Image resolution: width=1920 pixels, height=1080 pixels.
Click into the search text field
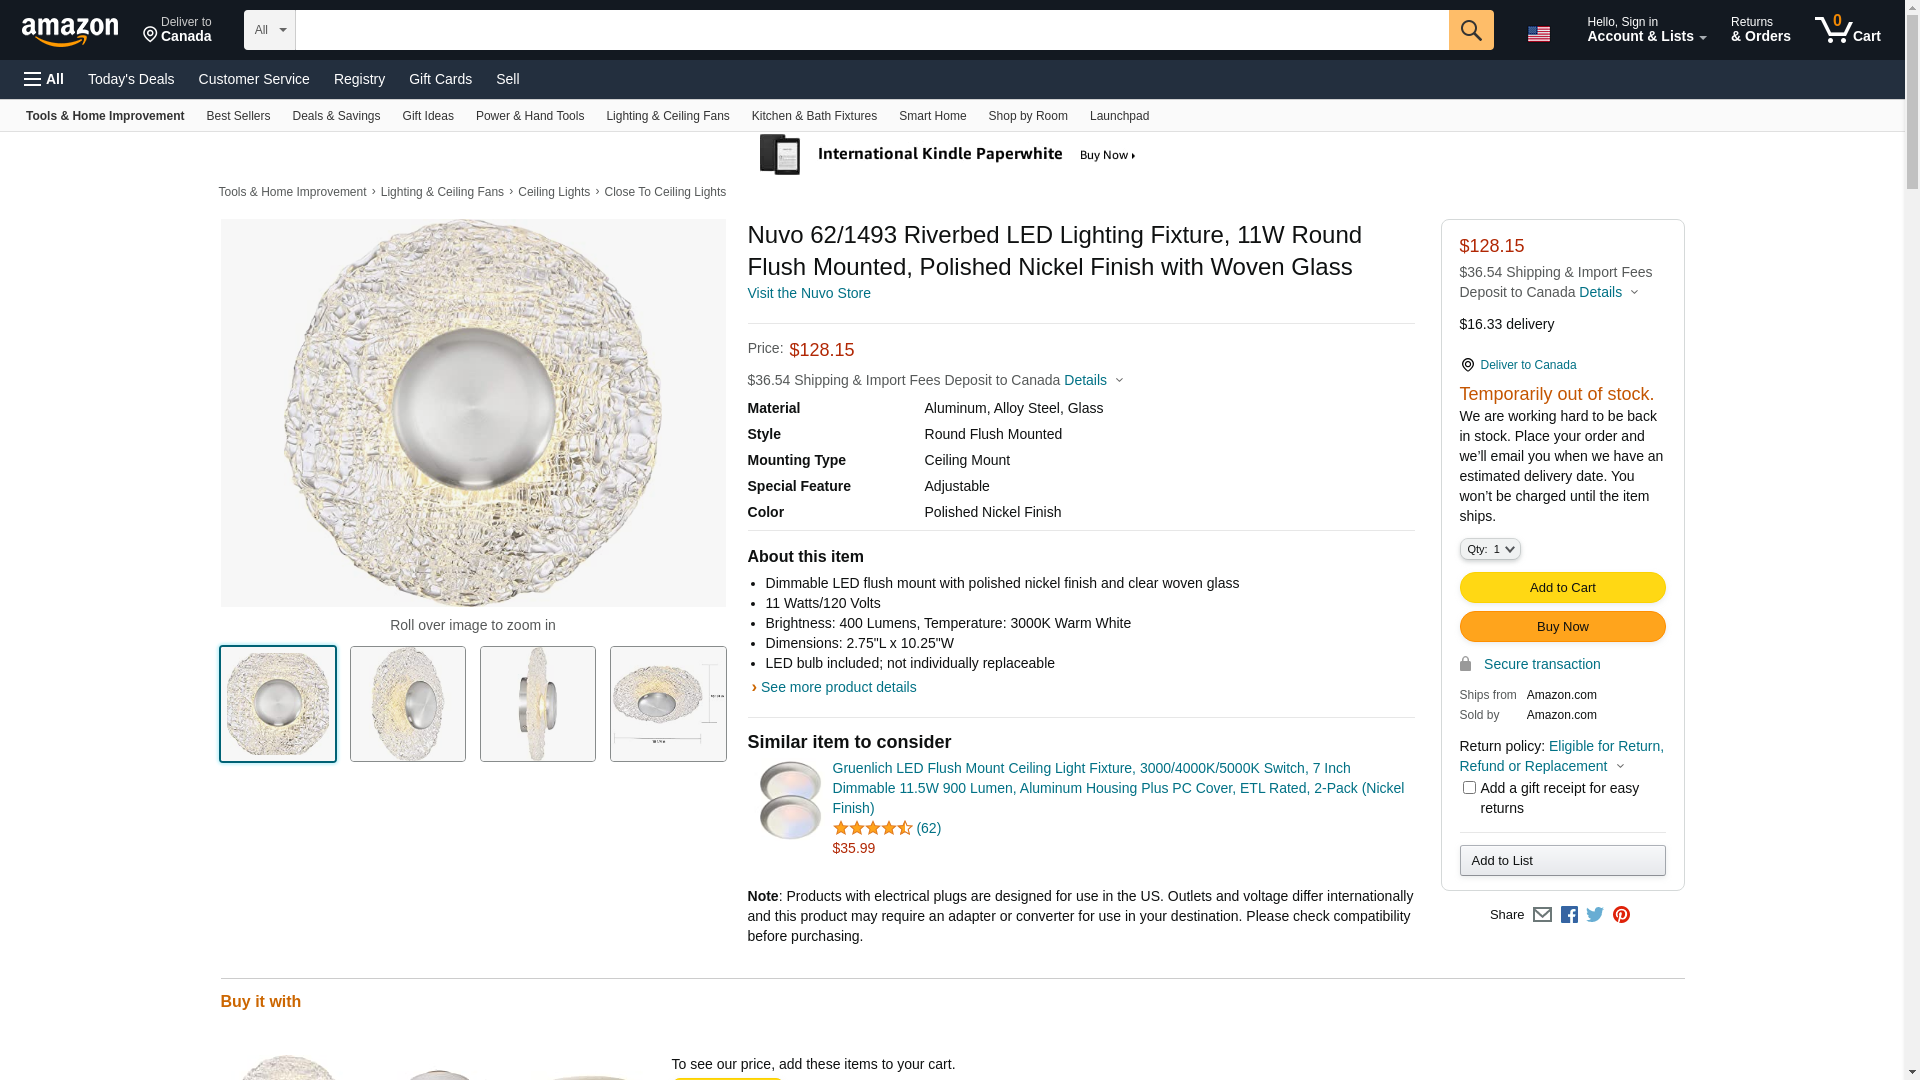[871, 30]
